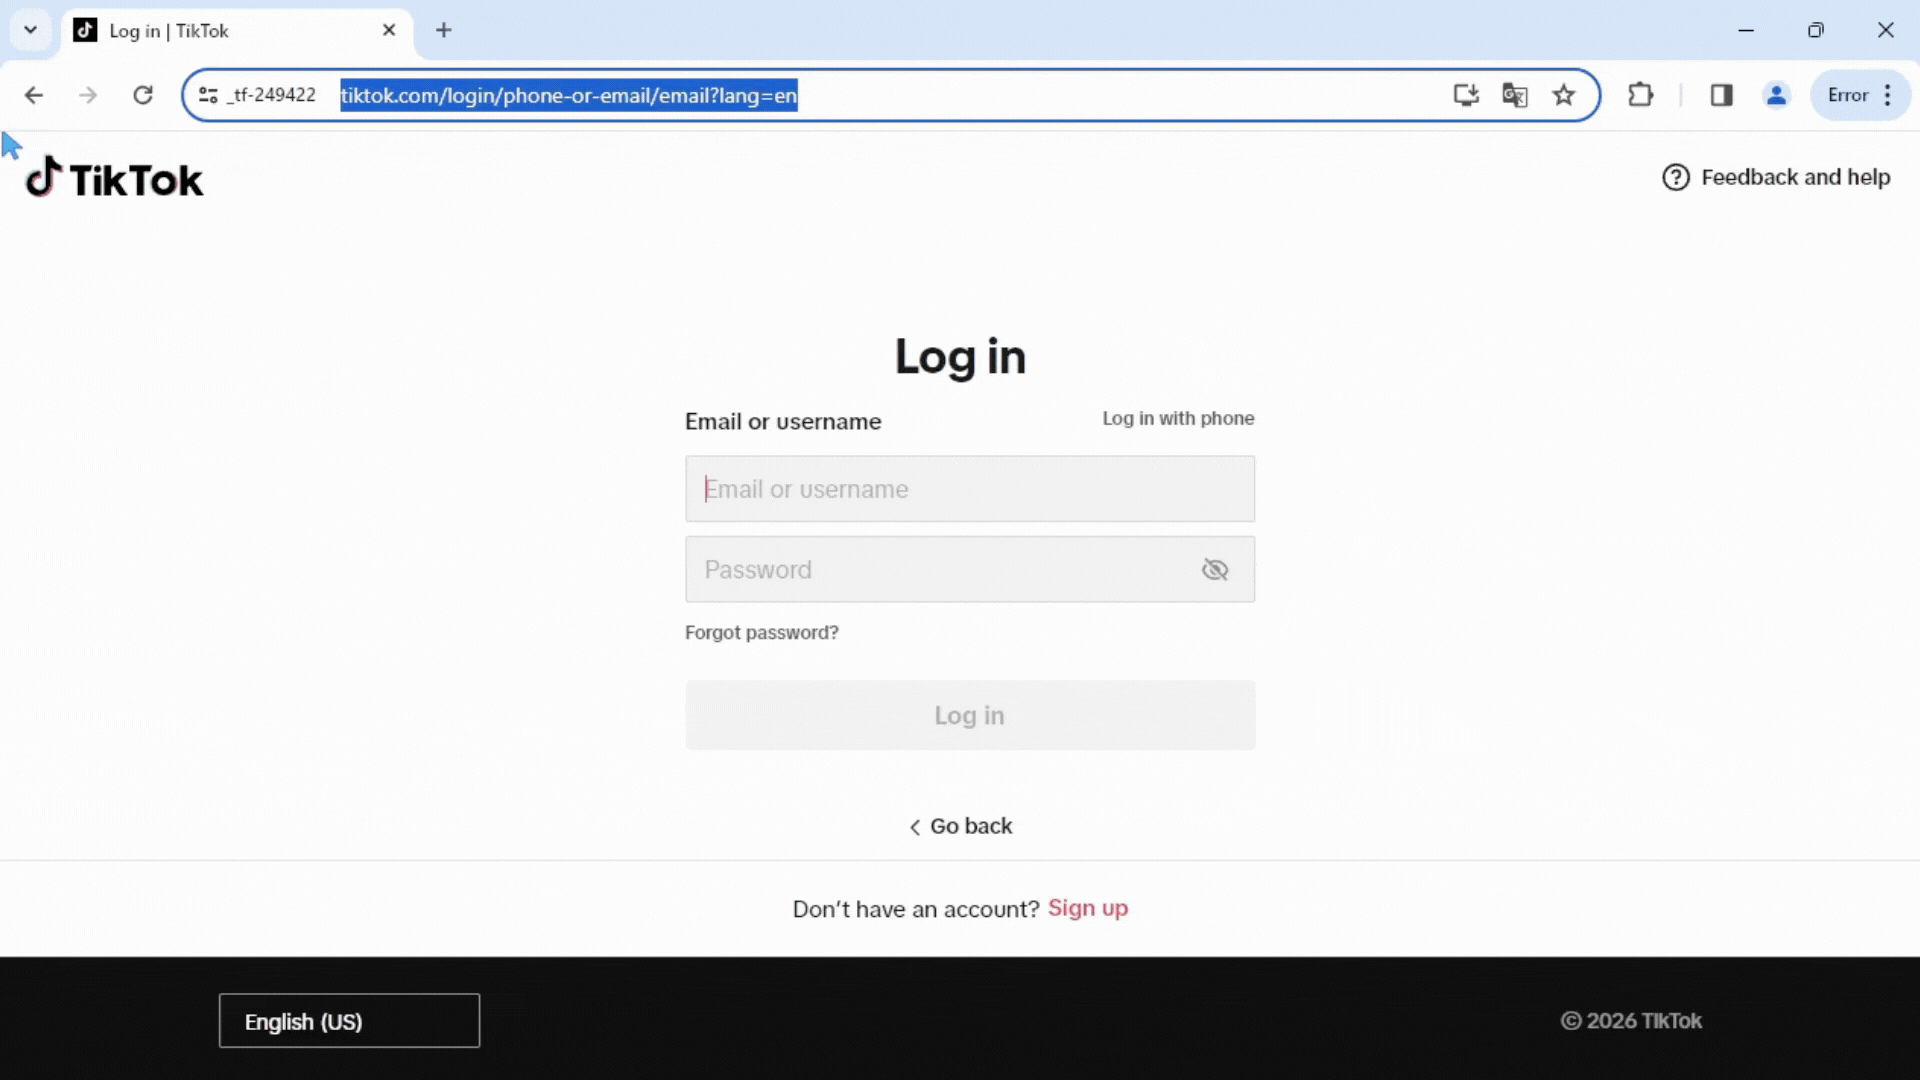Open the browser profile icon
The image size is (1920, 1080).
[1777, 95]
